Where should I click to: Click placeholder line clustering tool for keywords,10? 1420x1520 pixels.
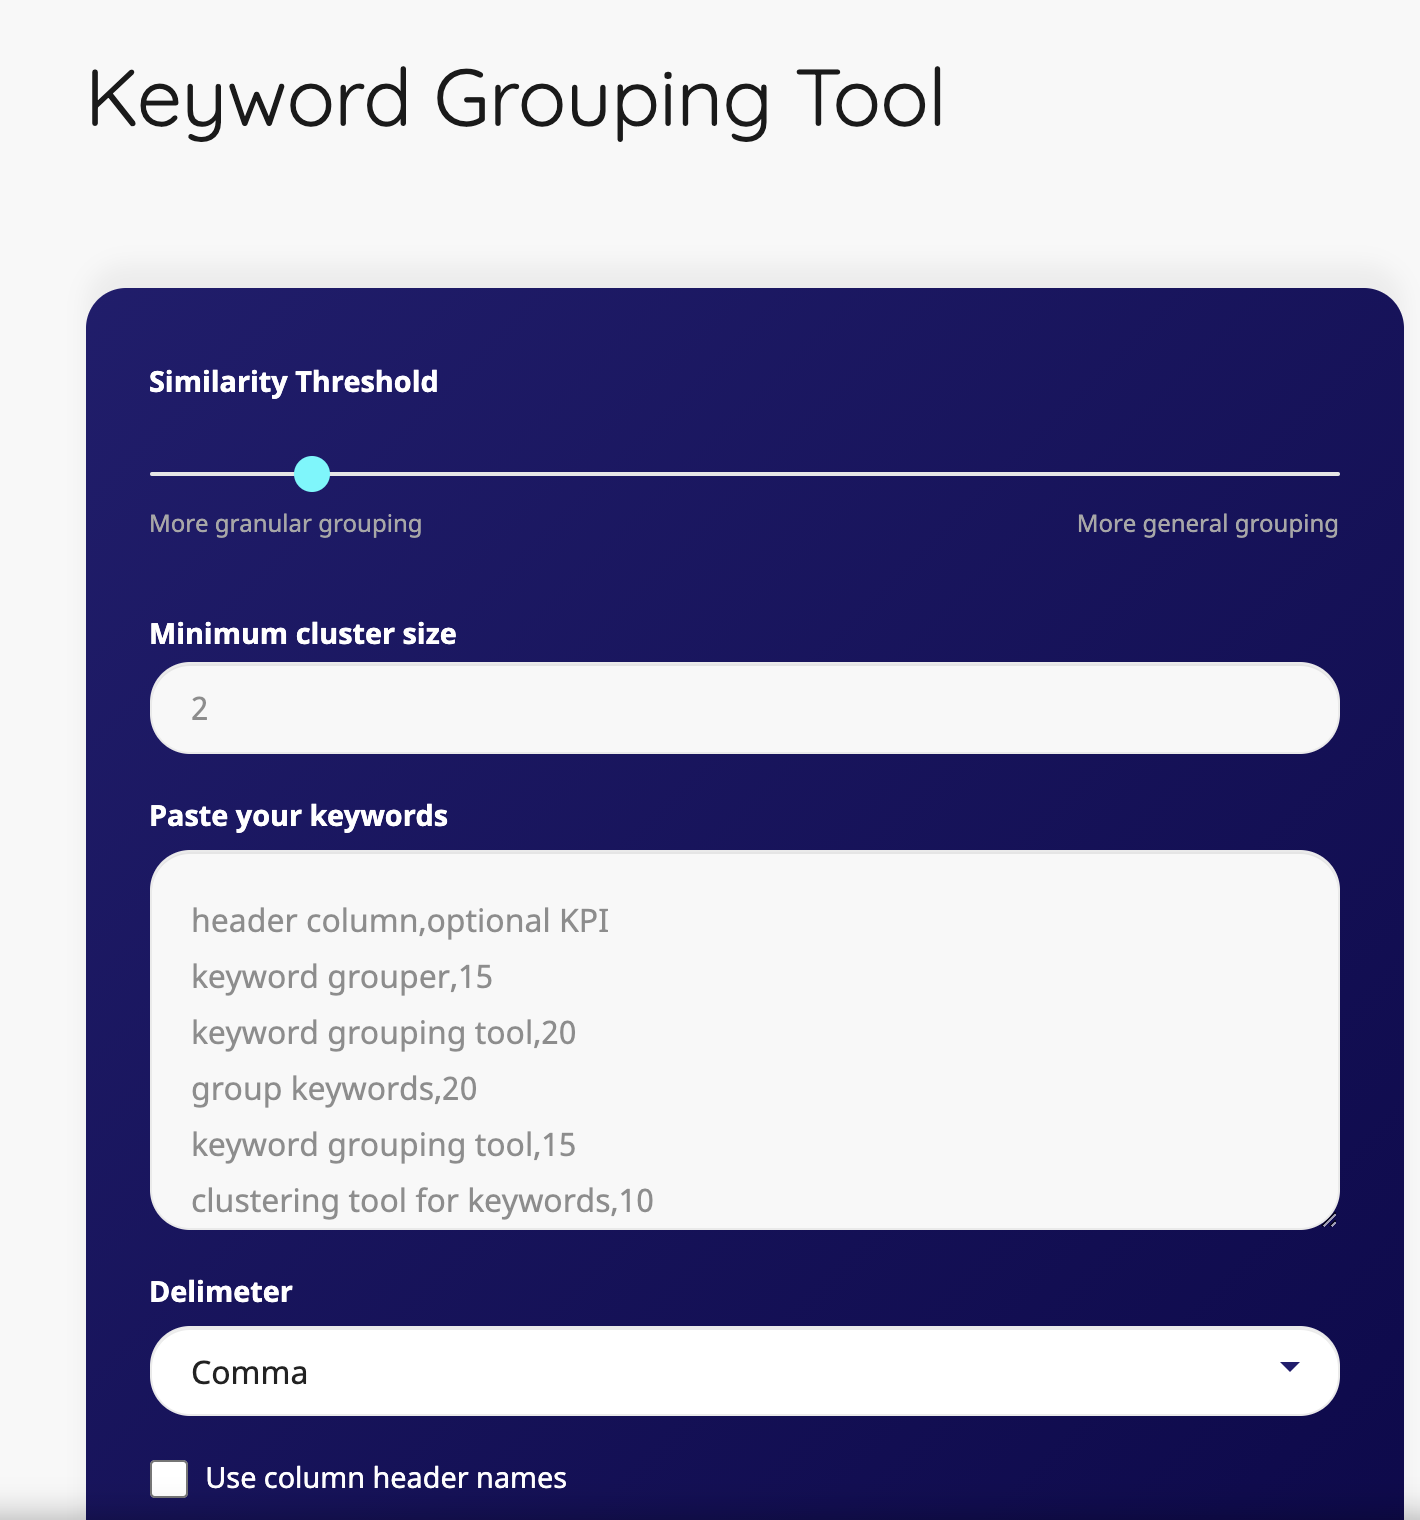[x=422, y=1201]
